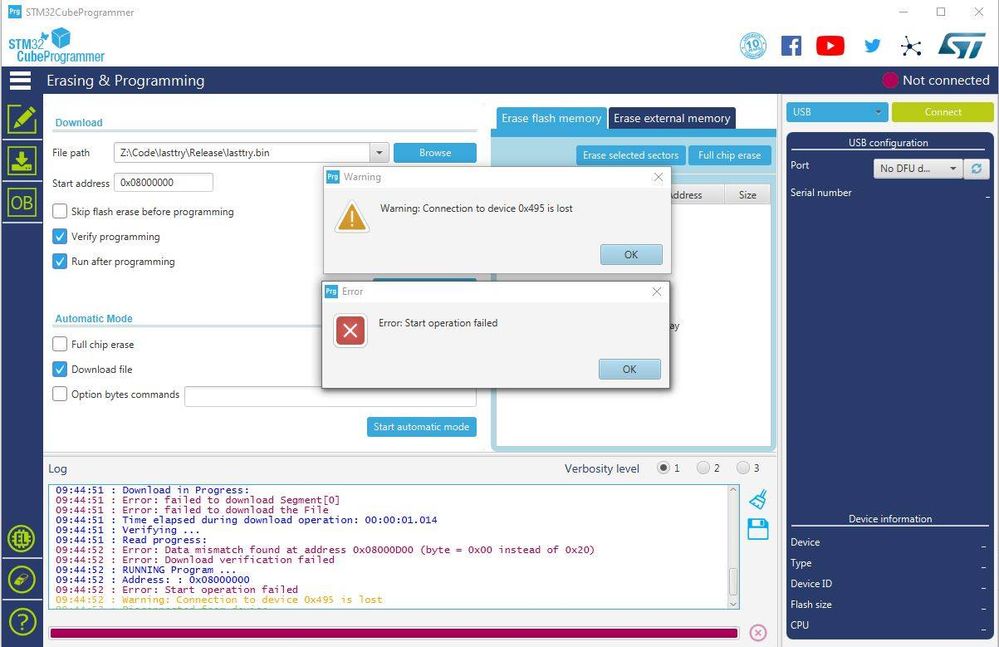Select verbosity level 1
999x647 pixels.
point(663,468)
